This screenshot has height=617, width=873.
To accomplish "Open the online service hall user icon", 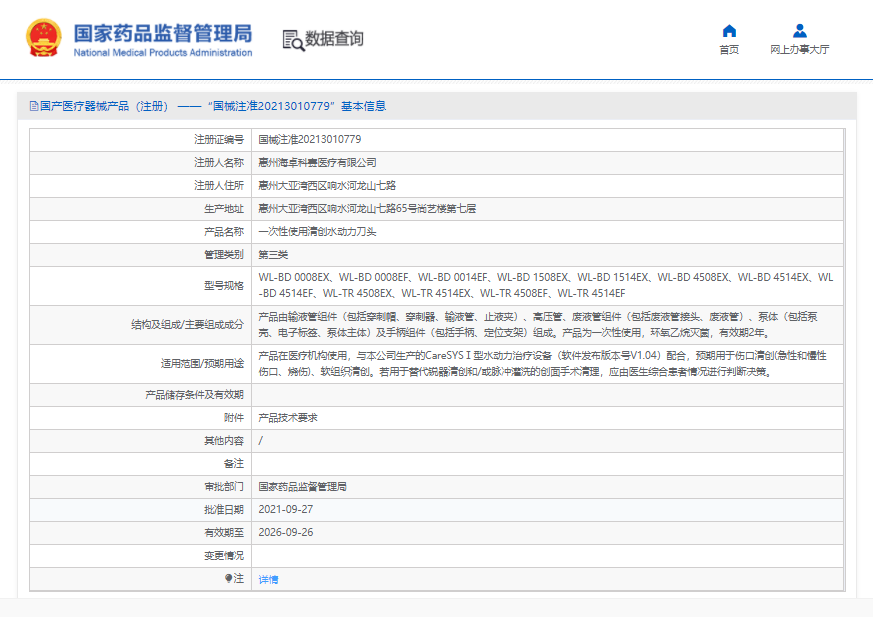I will pos(800,31).
